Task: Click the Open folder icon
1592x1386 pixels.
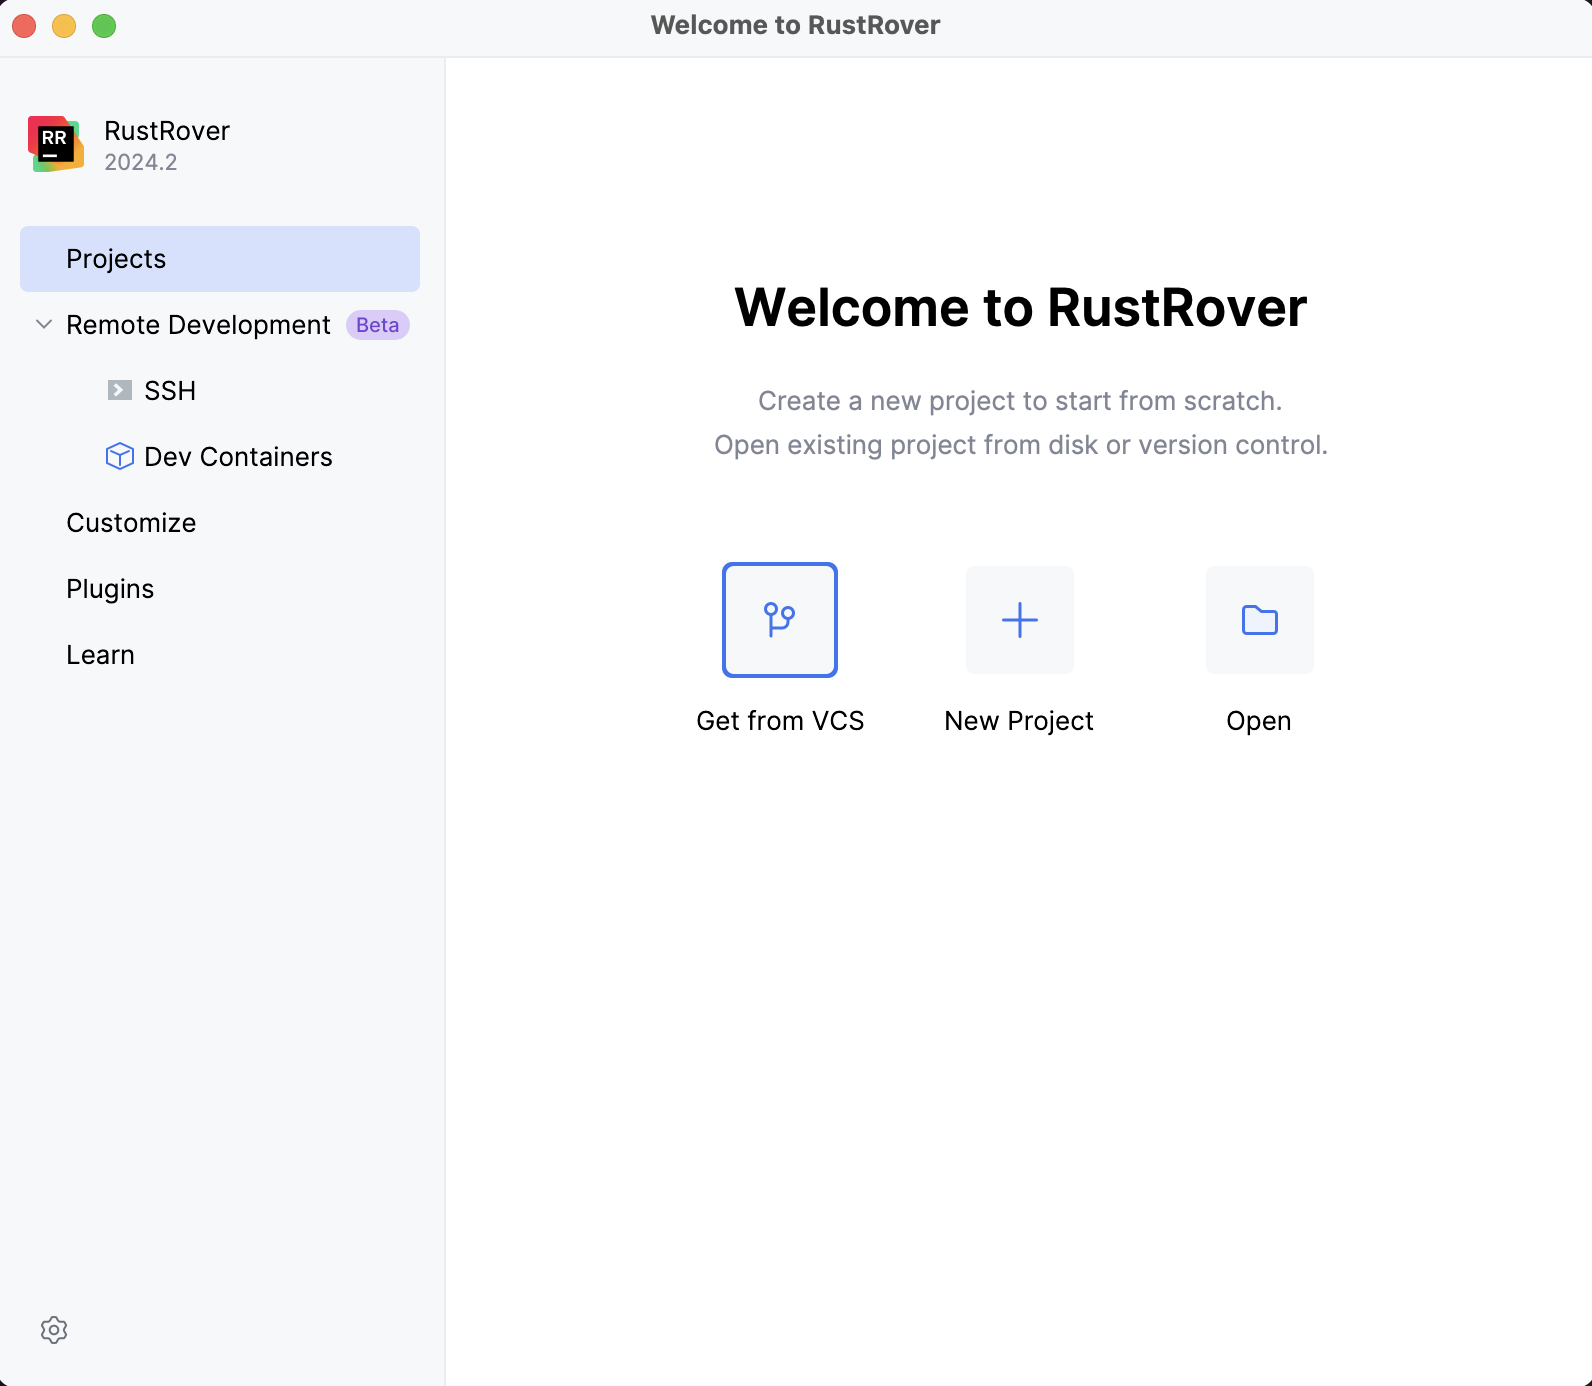Action: [x=1259, y=620]
